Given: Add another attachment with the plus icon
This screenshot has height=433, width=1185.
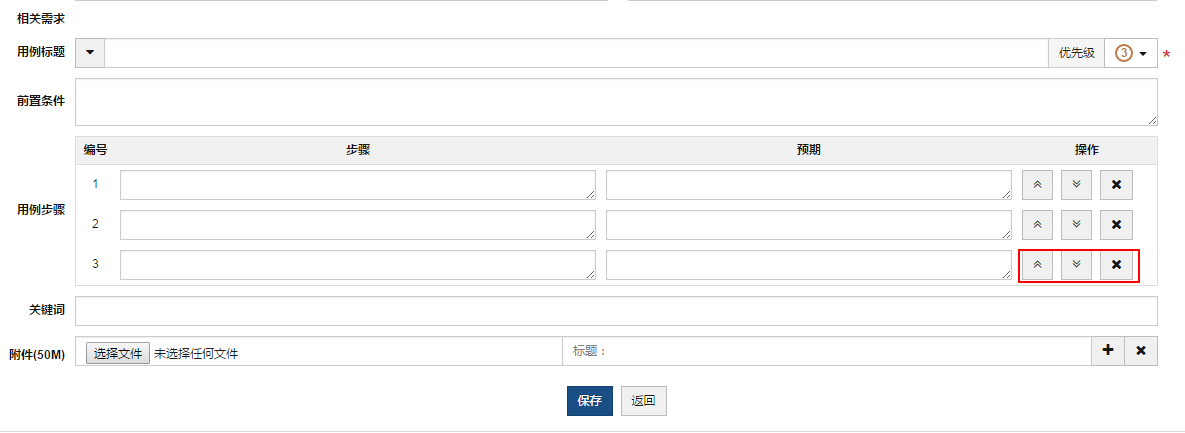Looking at the screenshot, I should click(1107, 351).
